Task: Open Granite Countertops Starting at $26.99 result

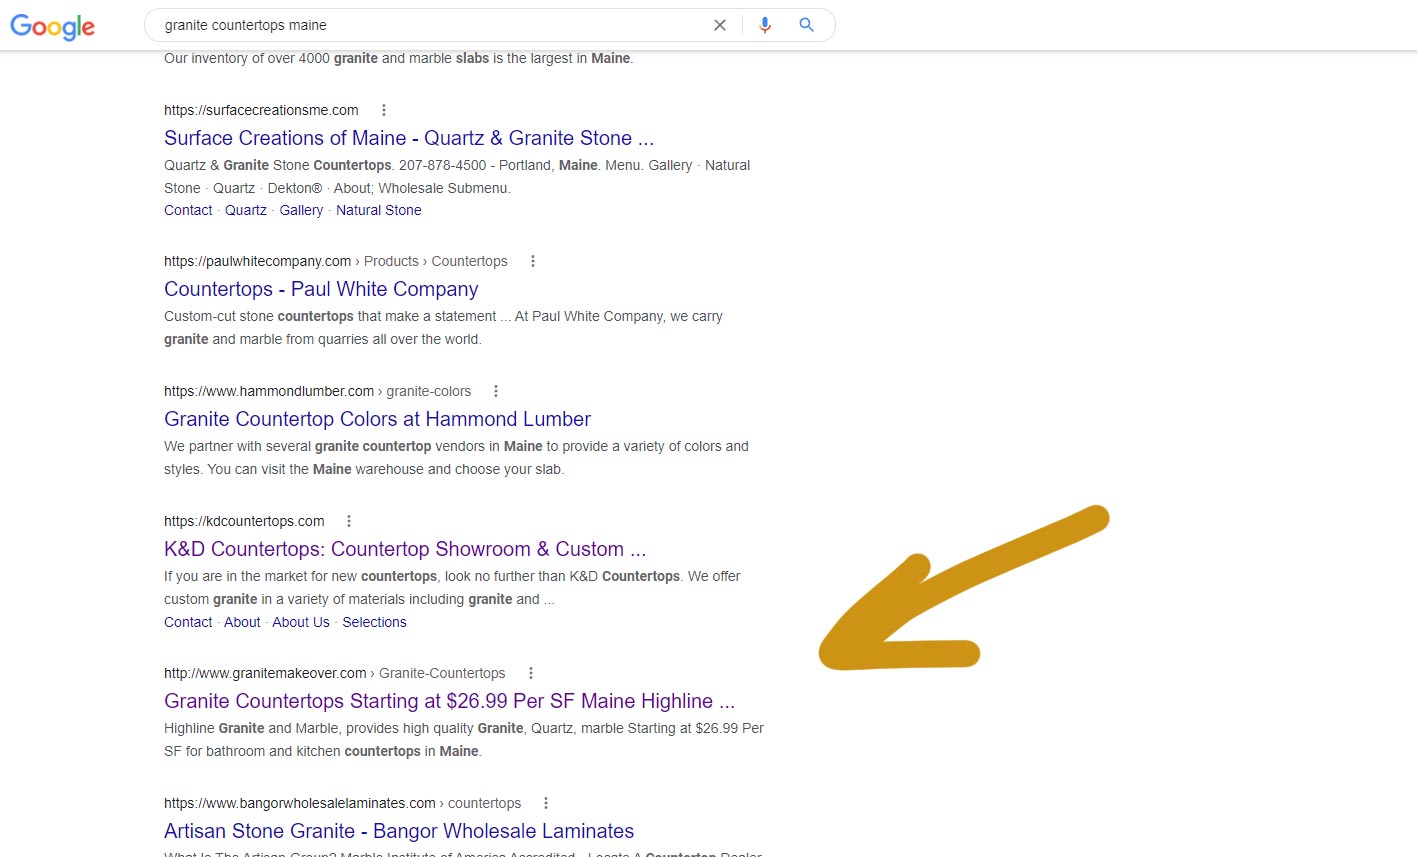Action: (449, 701)
